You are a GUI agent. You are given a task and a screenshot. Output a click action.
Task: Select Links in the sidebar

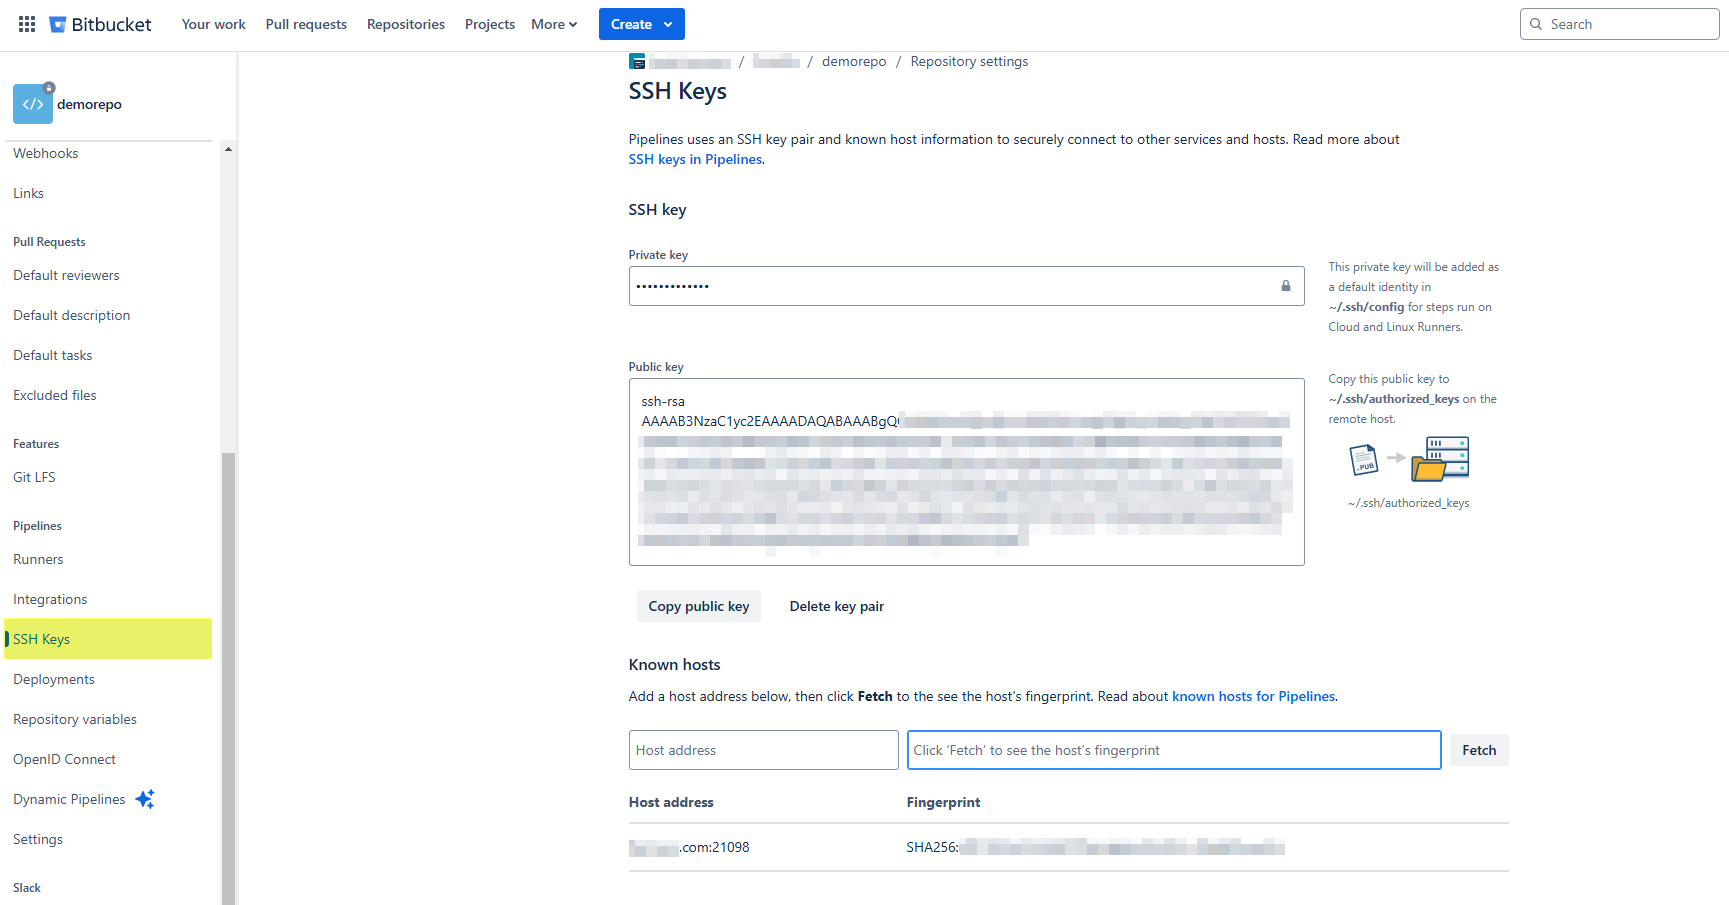[108, 193]
